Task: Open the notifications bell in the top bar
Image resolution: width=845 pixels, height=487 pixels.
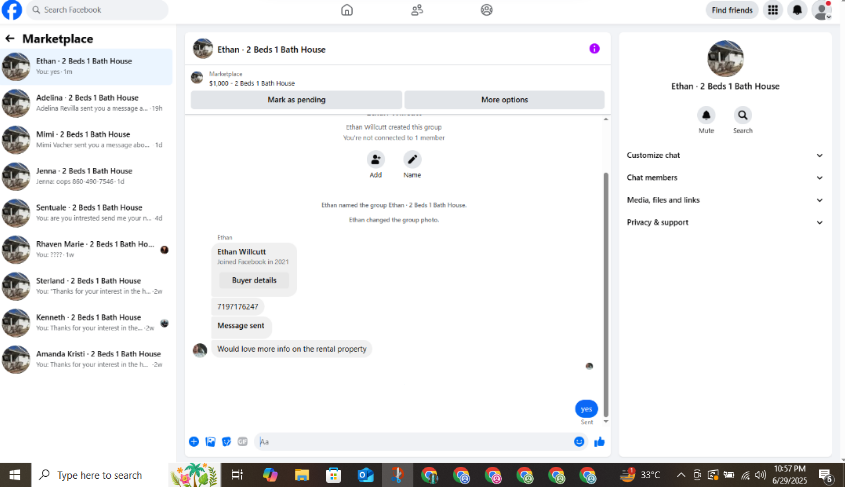Action: pyautogui.click(x=797, y=10)
